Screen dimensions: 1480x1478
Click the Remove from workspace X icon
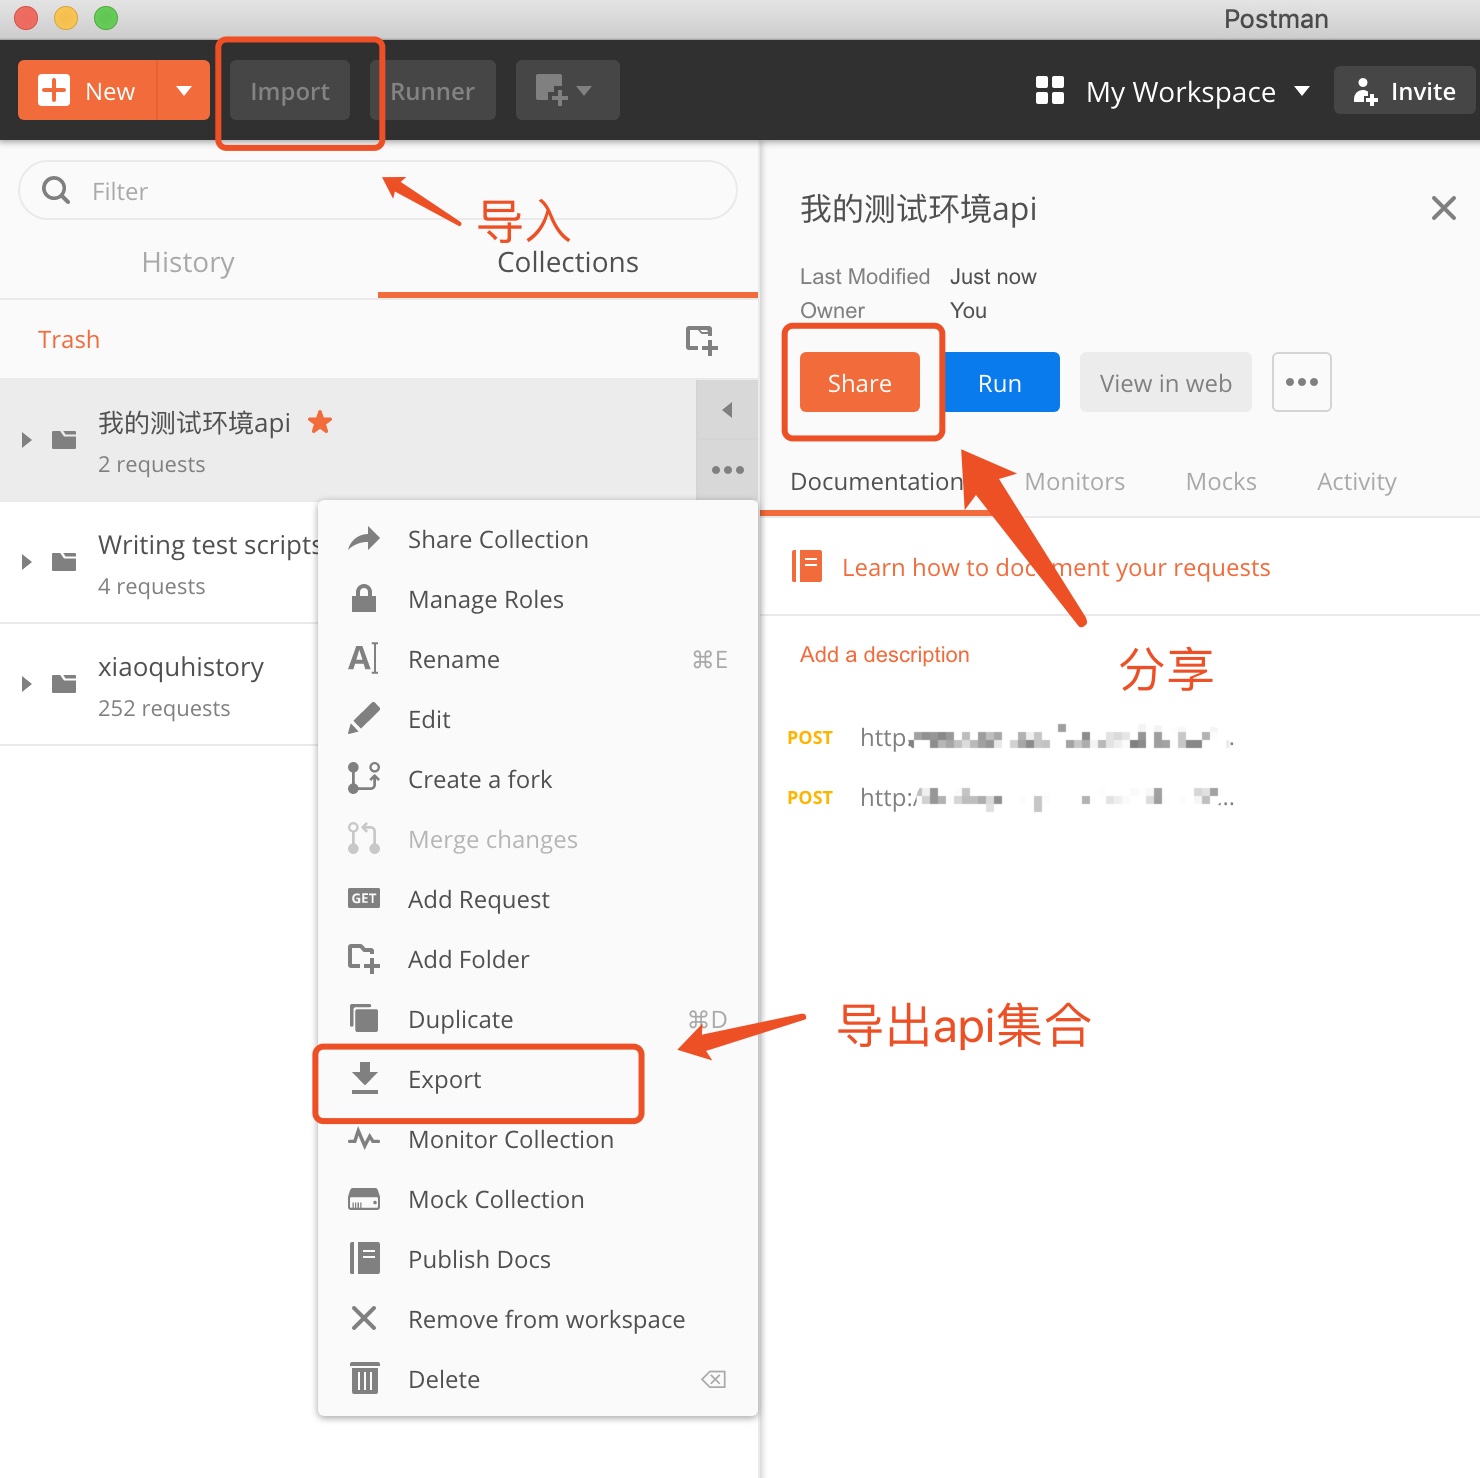coord(364,1318)
